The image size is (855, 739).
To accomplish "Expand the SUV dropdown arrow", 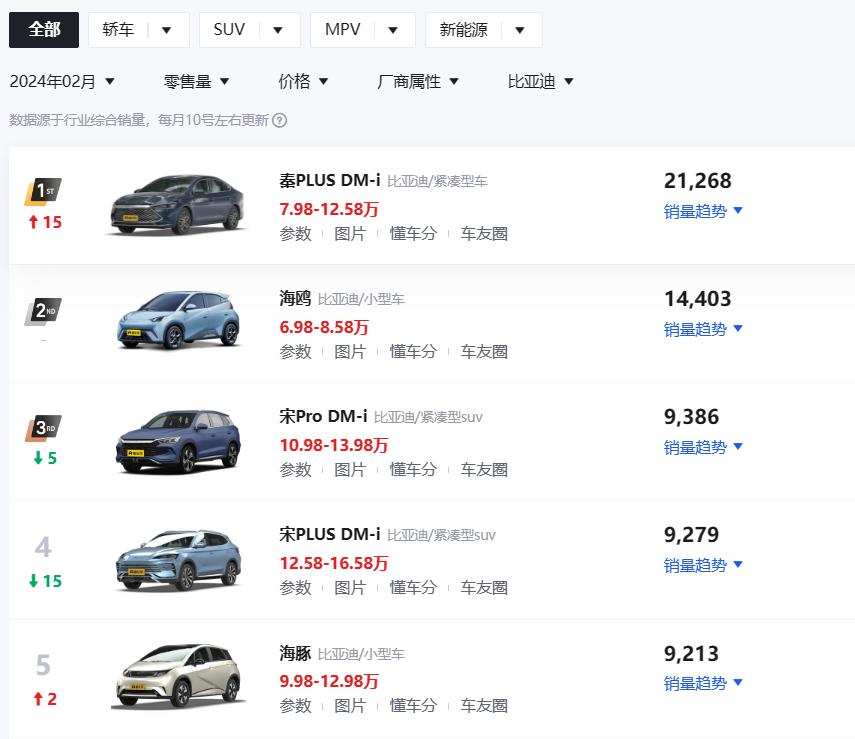I will [278, 31].
